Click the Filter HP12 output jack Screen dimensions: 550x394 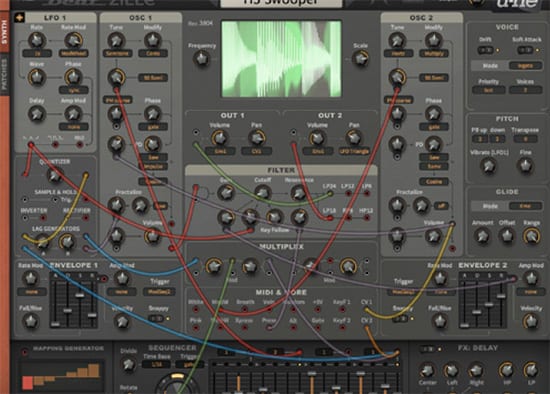point(367,218)
